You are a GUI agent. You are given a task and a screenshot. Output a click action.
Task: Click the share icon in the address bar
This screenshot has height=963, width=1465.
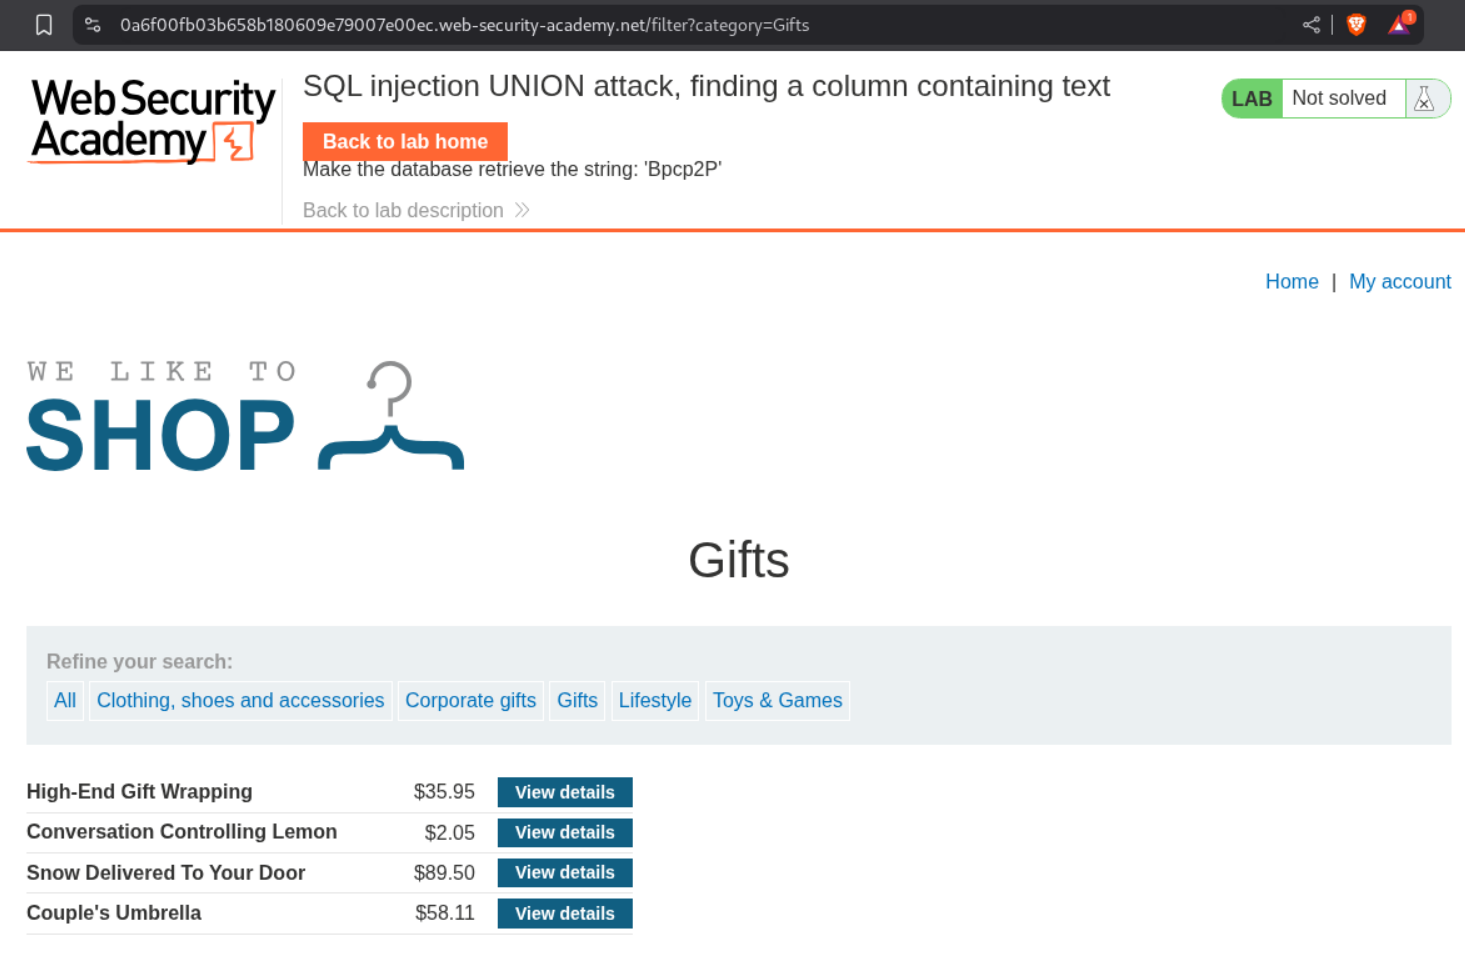[1311, 25]
